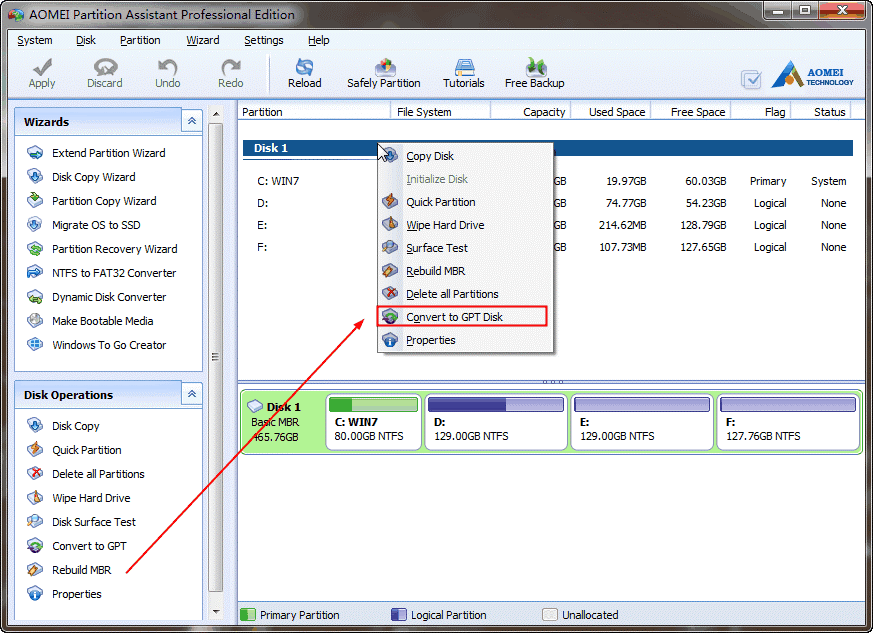Image resolution: width=873 pixels, height=633 pixels.
Task: Open the Partition menu
Action: 140,40
